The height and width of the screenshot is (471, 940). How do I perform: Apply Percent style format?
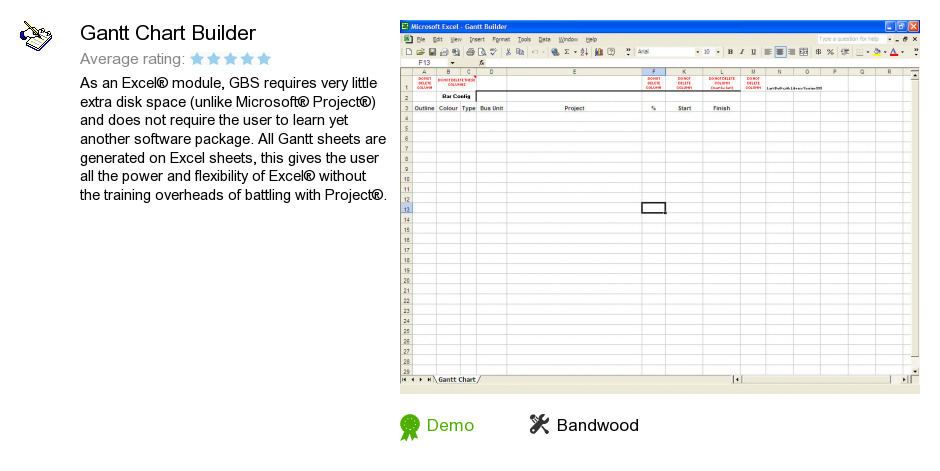point(830,52)
